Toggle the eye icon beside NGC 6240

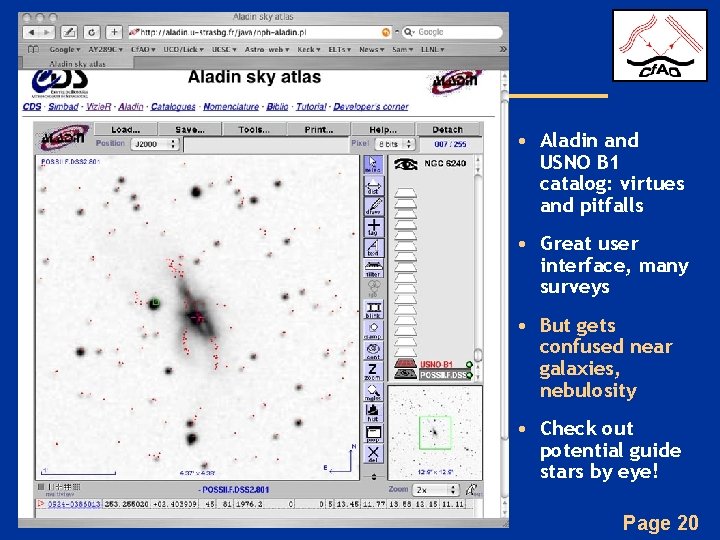(405, 164)
